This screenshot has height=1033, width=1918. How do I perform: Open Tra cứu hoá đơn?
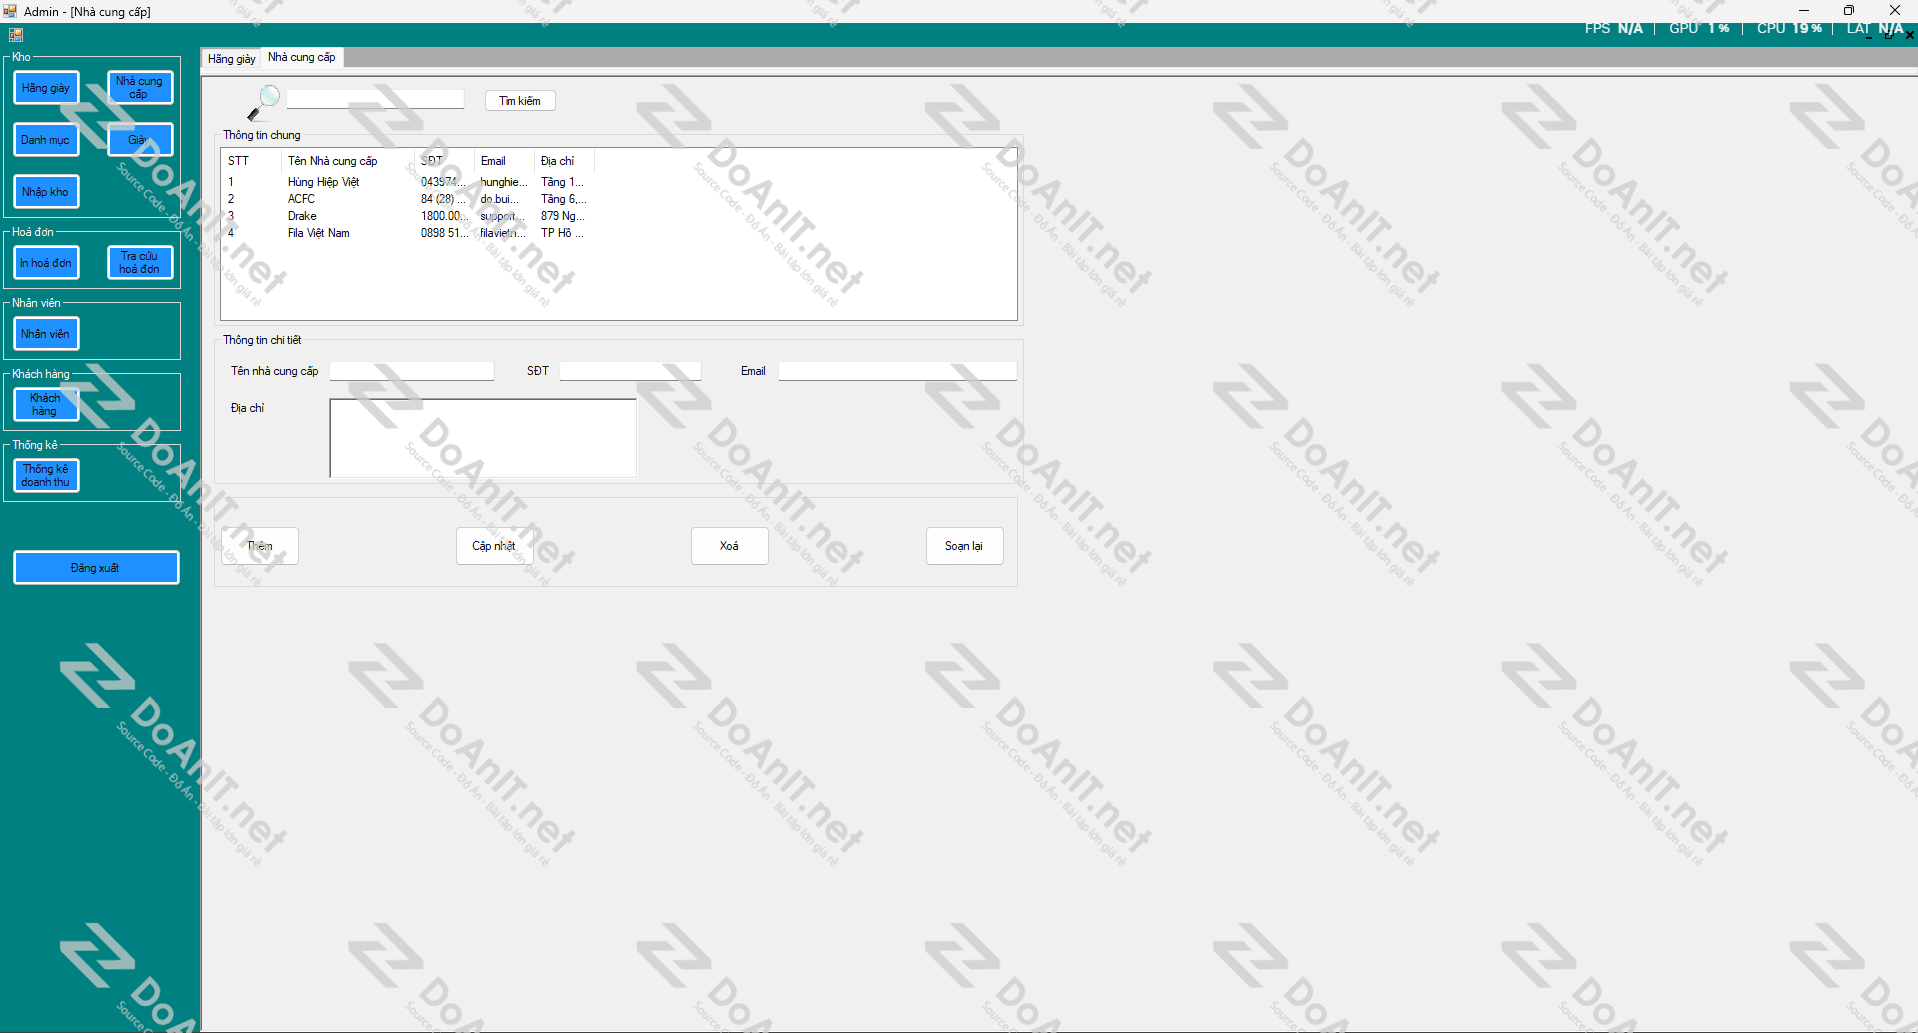point(140,263)
